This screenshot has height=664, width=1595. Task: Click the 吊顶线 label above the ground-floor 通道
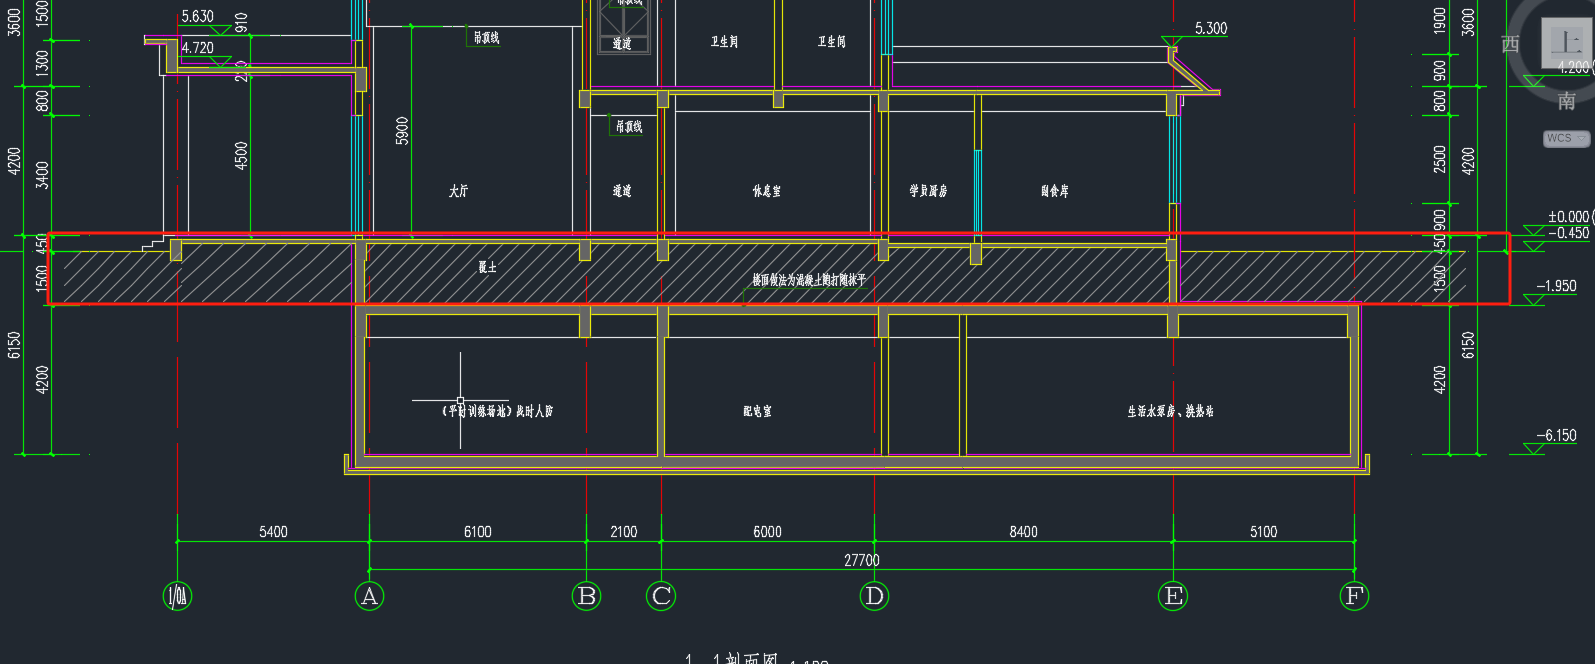tap(629, 127)
